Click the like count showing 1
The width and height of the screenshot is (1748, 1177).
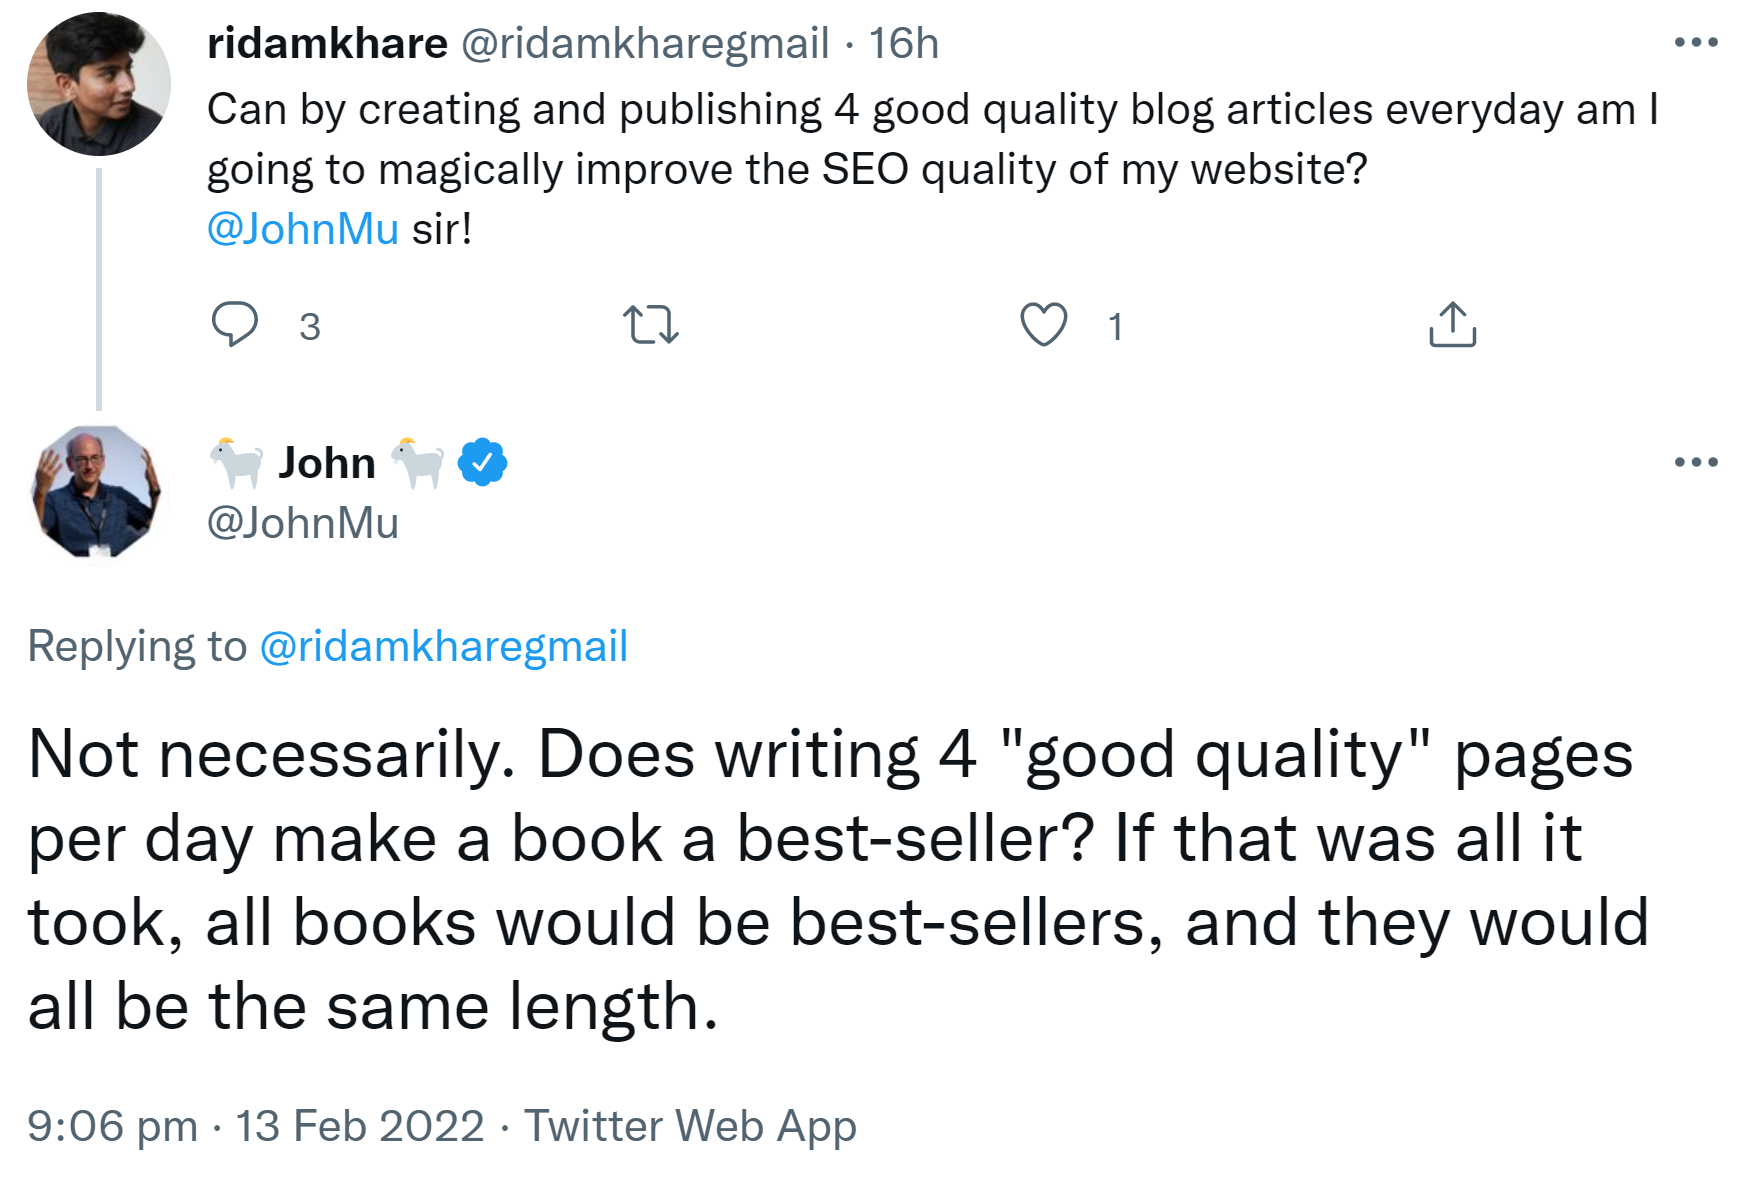[1113, 325]
